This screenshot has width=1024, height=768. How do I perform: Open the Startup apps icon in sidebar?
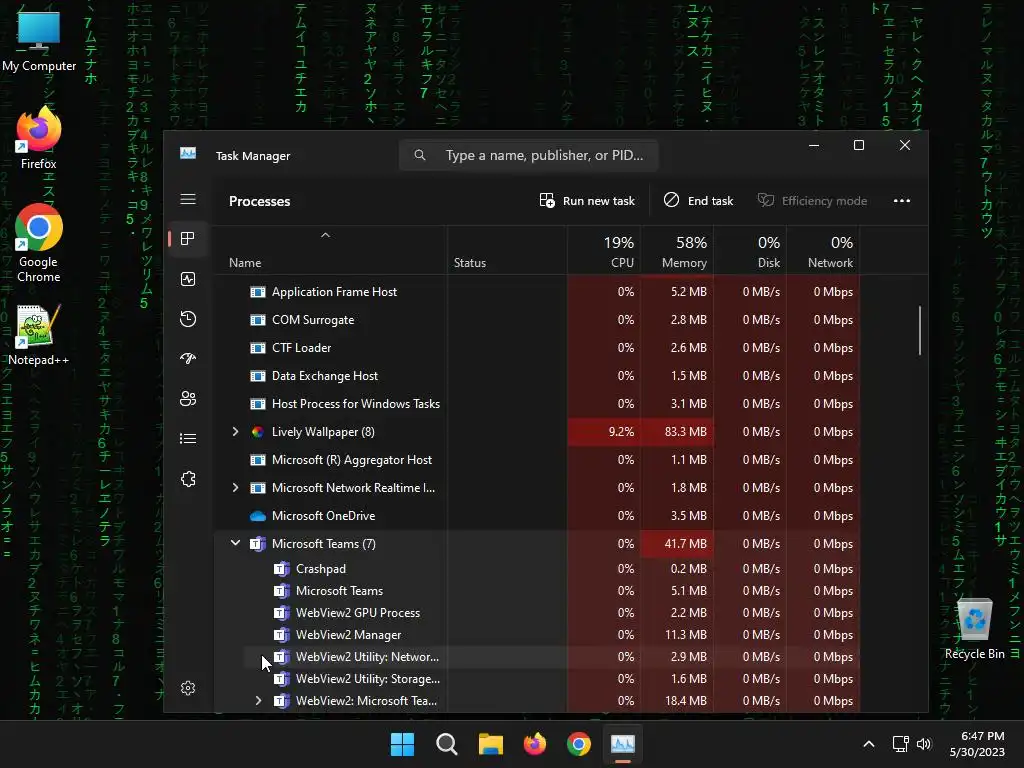pyautogui.click(x=187, y=359)
